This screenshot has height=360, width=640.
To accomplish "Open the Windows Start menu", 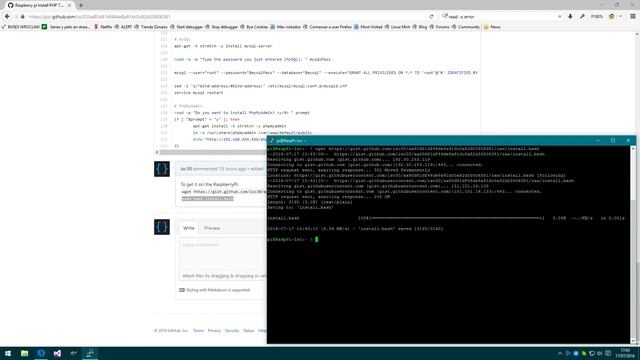I will point(8,353).
